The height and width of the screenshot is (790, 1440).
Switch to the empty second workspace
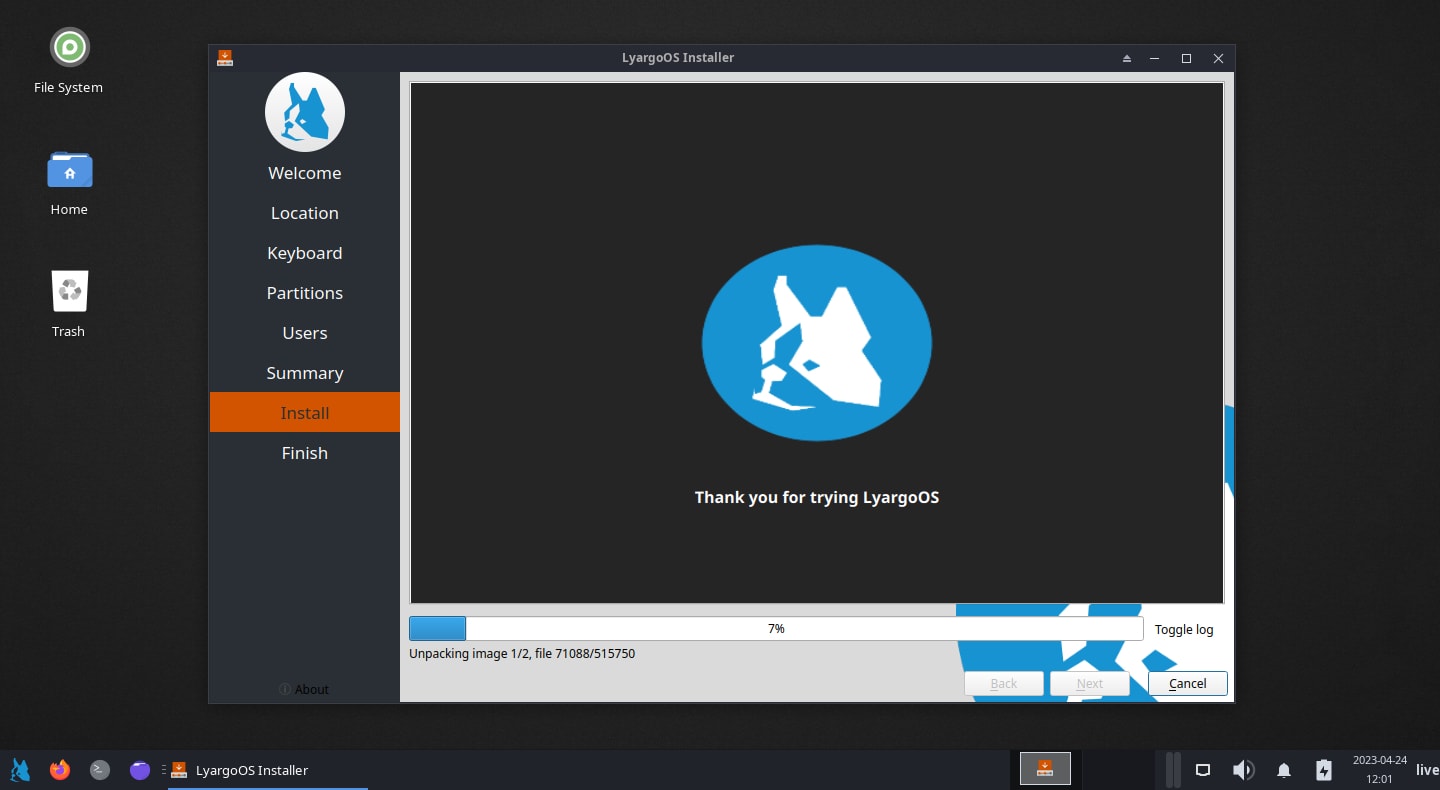click(x=1118, y=768)
